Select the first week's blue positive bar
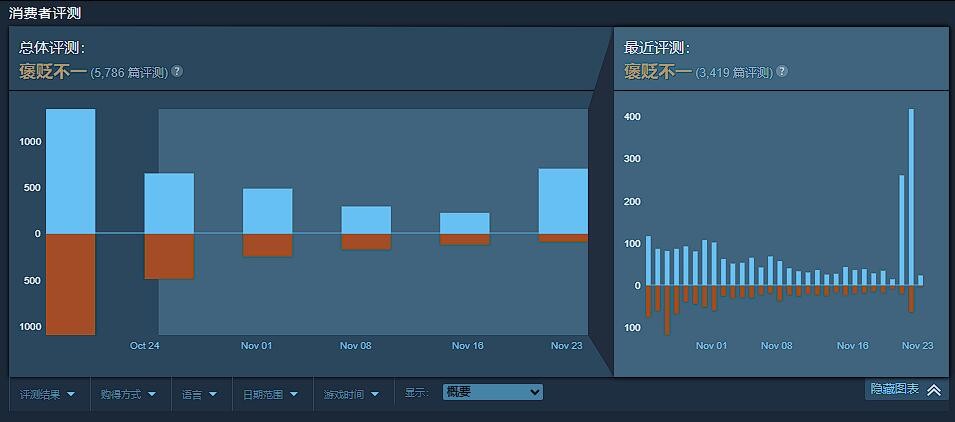Viewport: 955px width, 422px height. click(71, 171)
